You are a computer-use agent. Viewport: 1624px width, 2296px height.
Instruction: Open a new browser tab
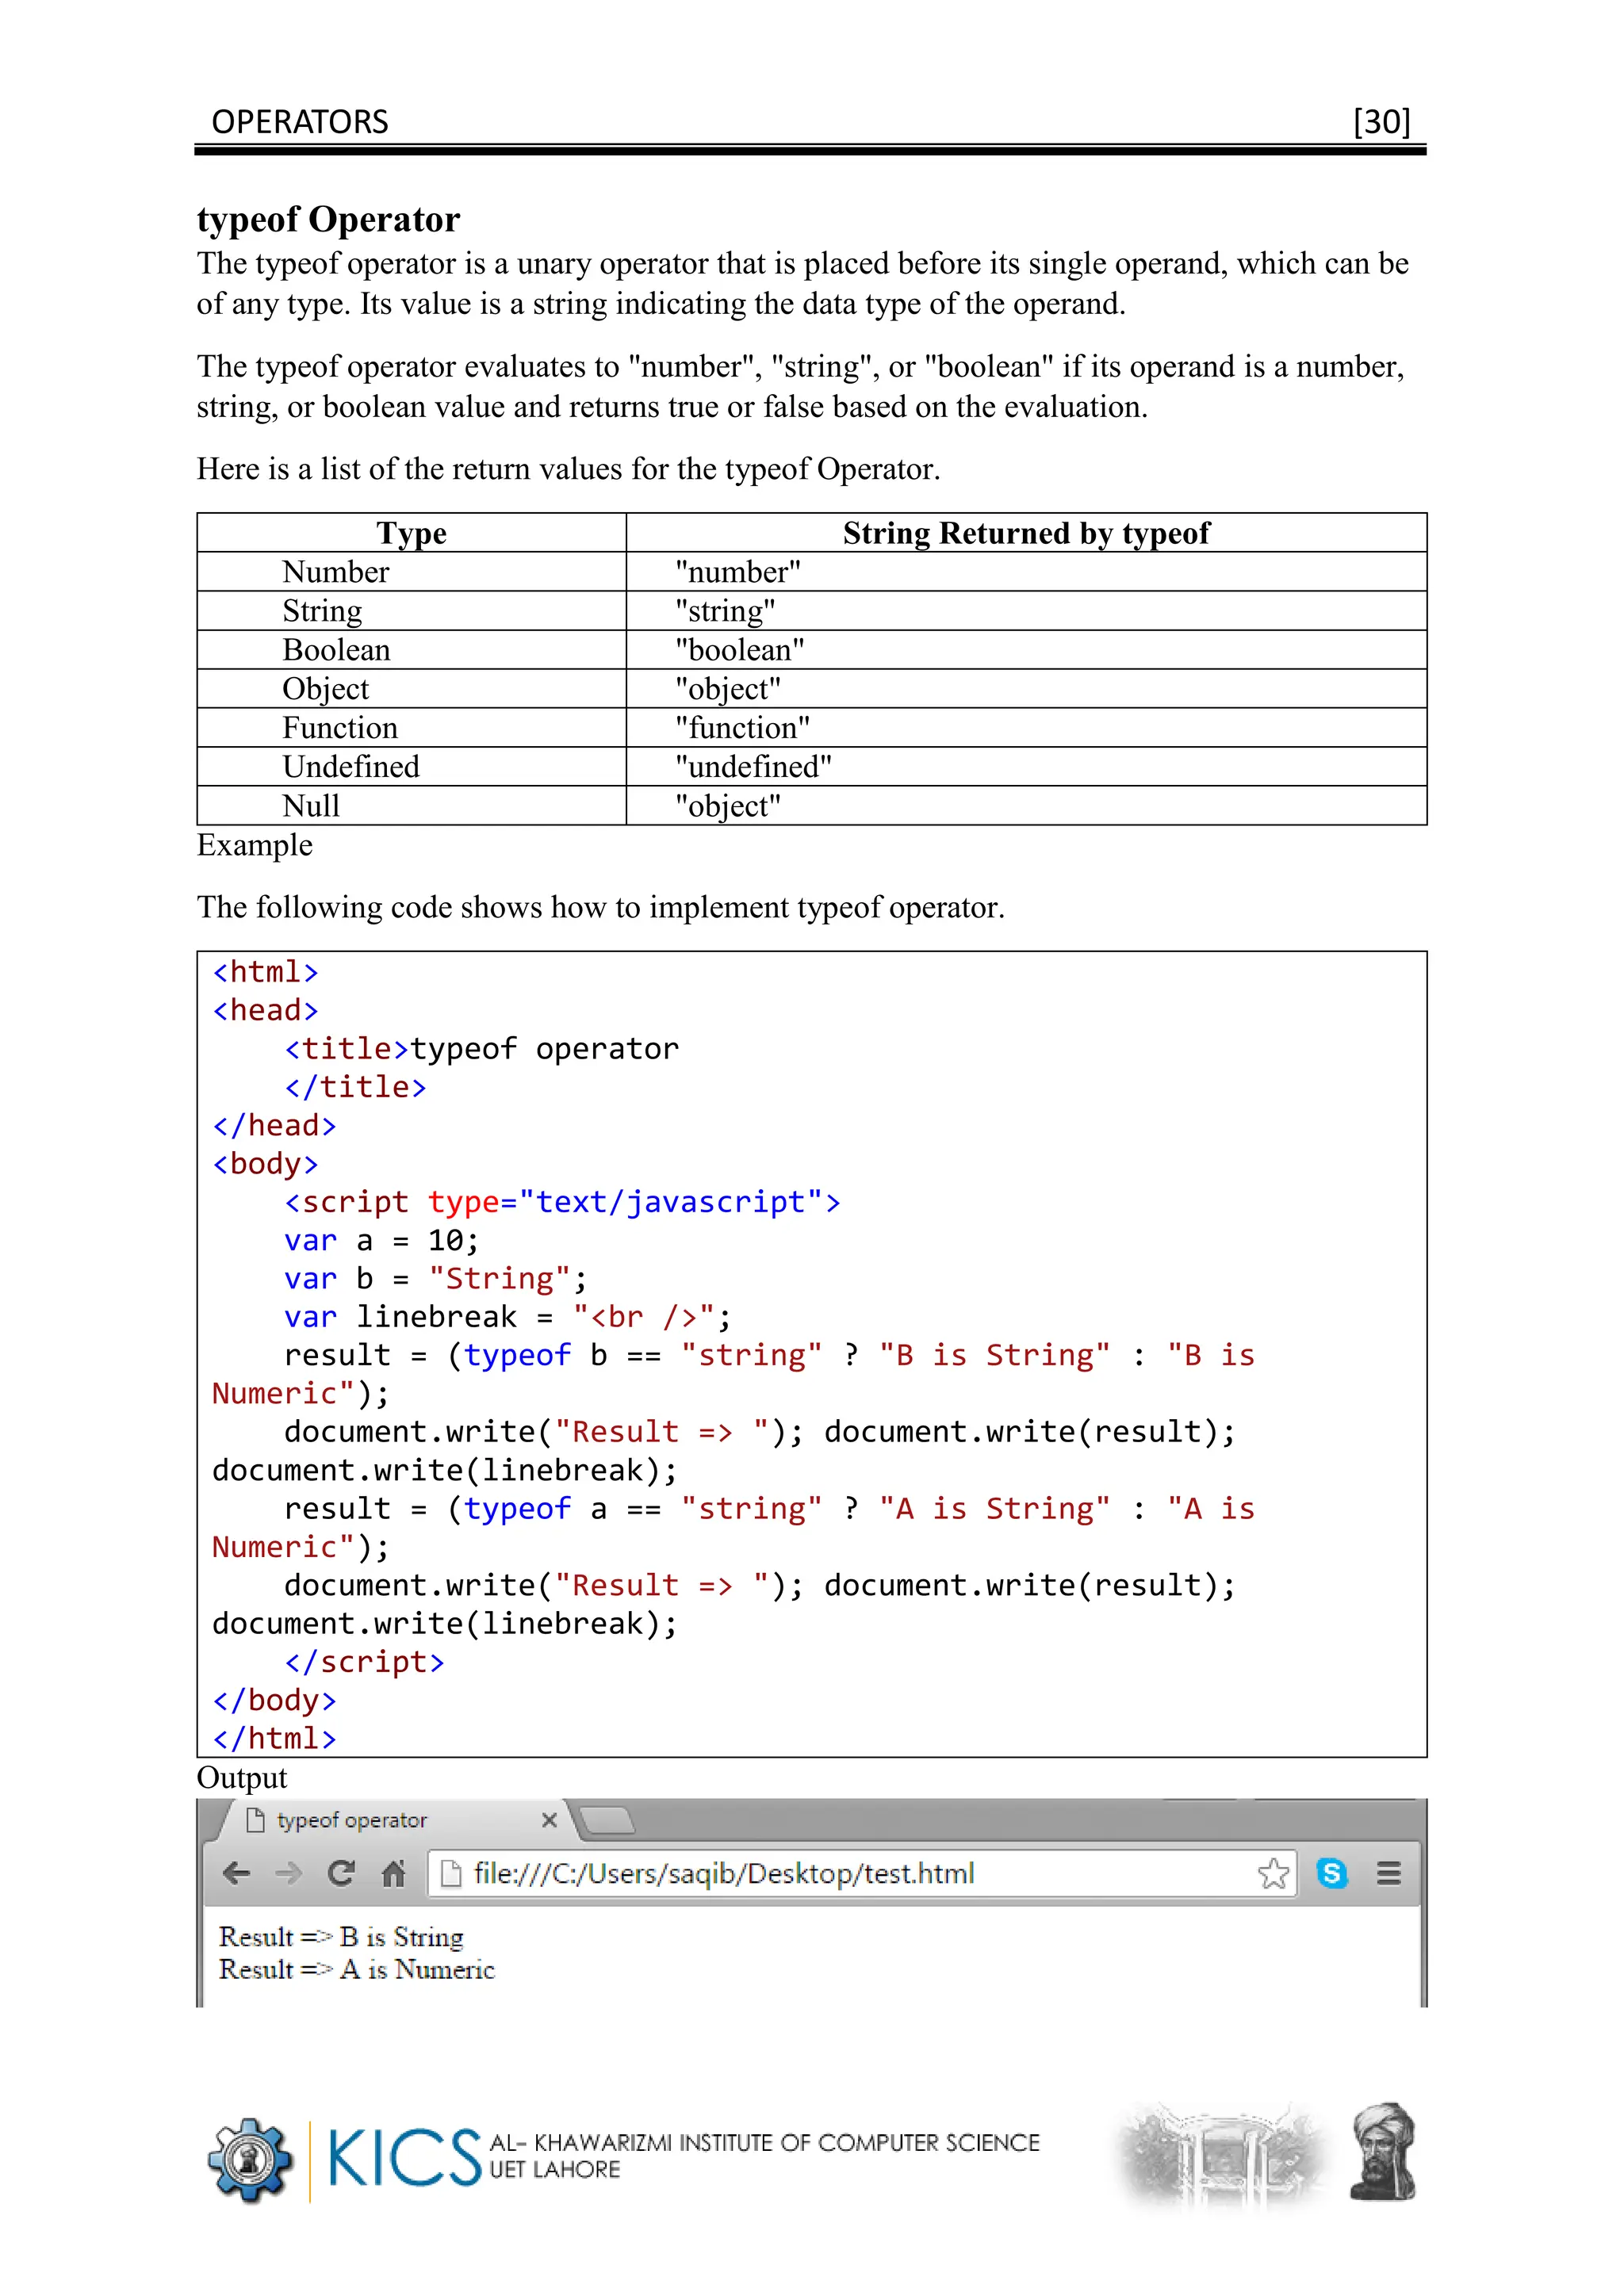click(608, 1821)
